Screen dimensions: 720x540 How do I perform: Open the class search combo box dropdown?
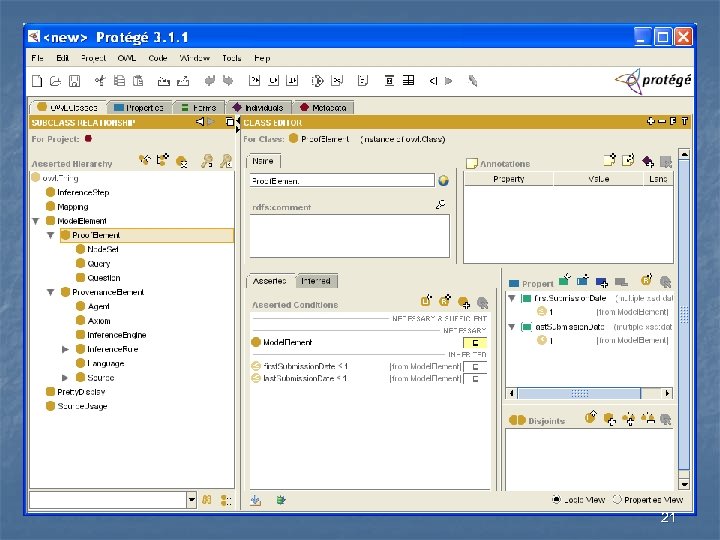[x=191, y=500]
